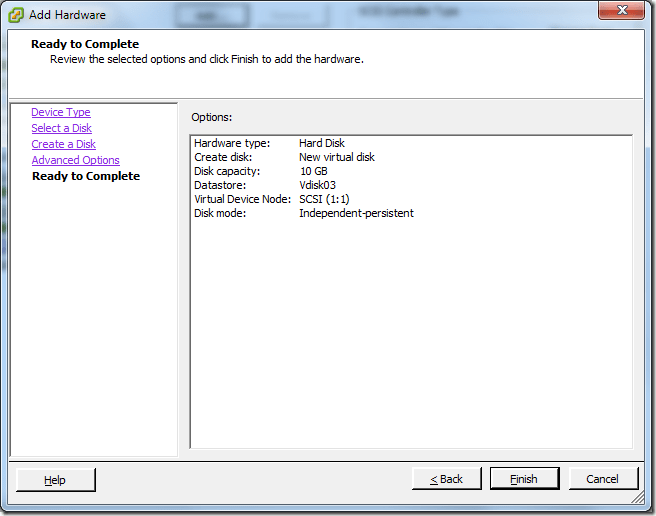Click the '10 GB' capacity value
Image resolution: width=656 pixels, height=516 pixels.
coord(314,171)
